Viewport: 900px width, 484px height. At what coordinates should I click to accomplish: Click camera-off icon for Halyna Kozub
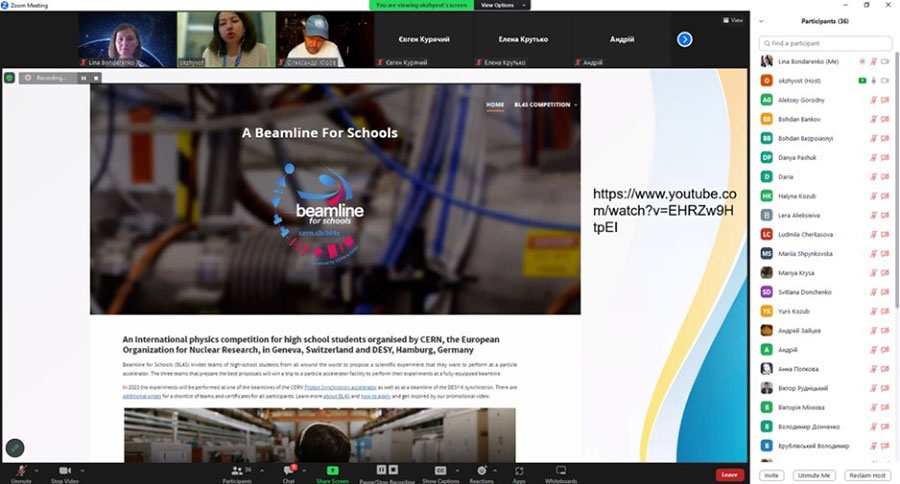pos(885,196)
